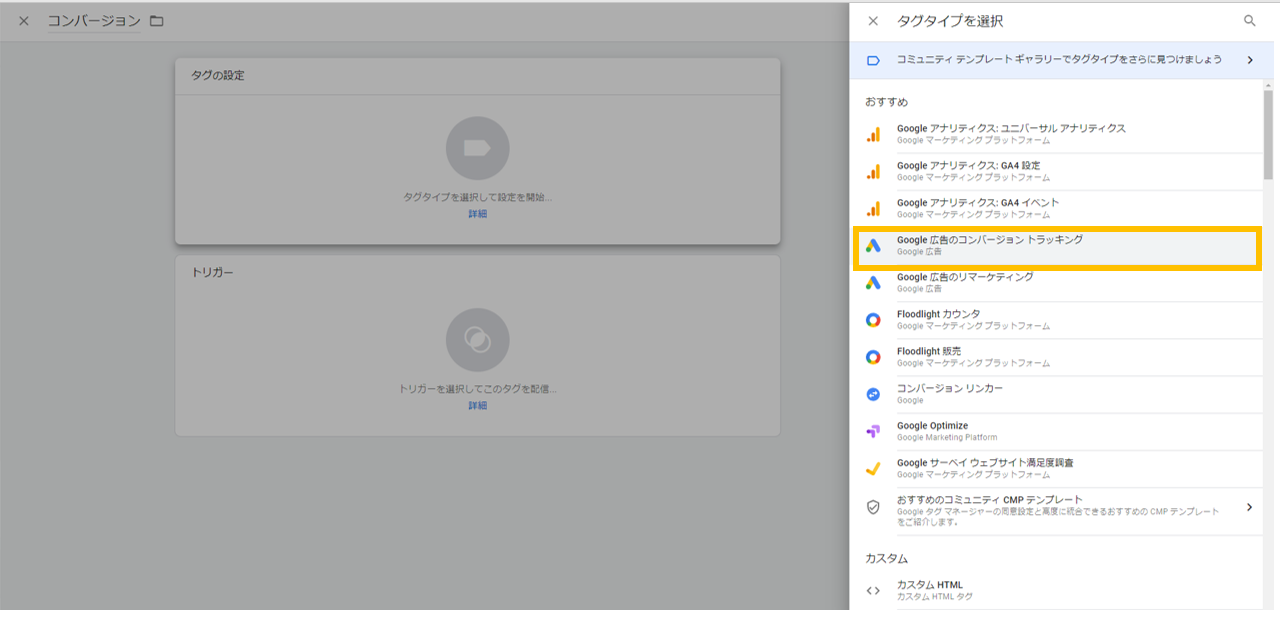Select コンバージョン リンカー tag type
The height and width of the screenshot is (617, 1280).
(1063, 394)
